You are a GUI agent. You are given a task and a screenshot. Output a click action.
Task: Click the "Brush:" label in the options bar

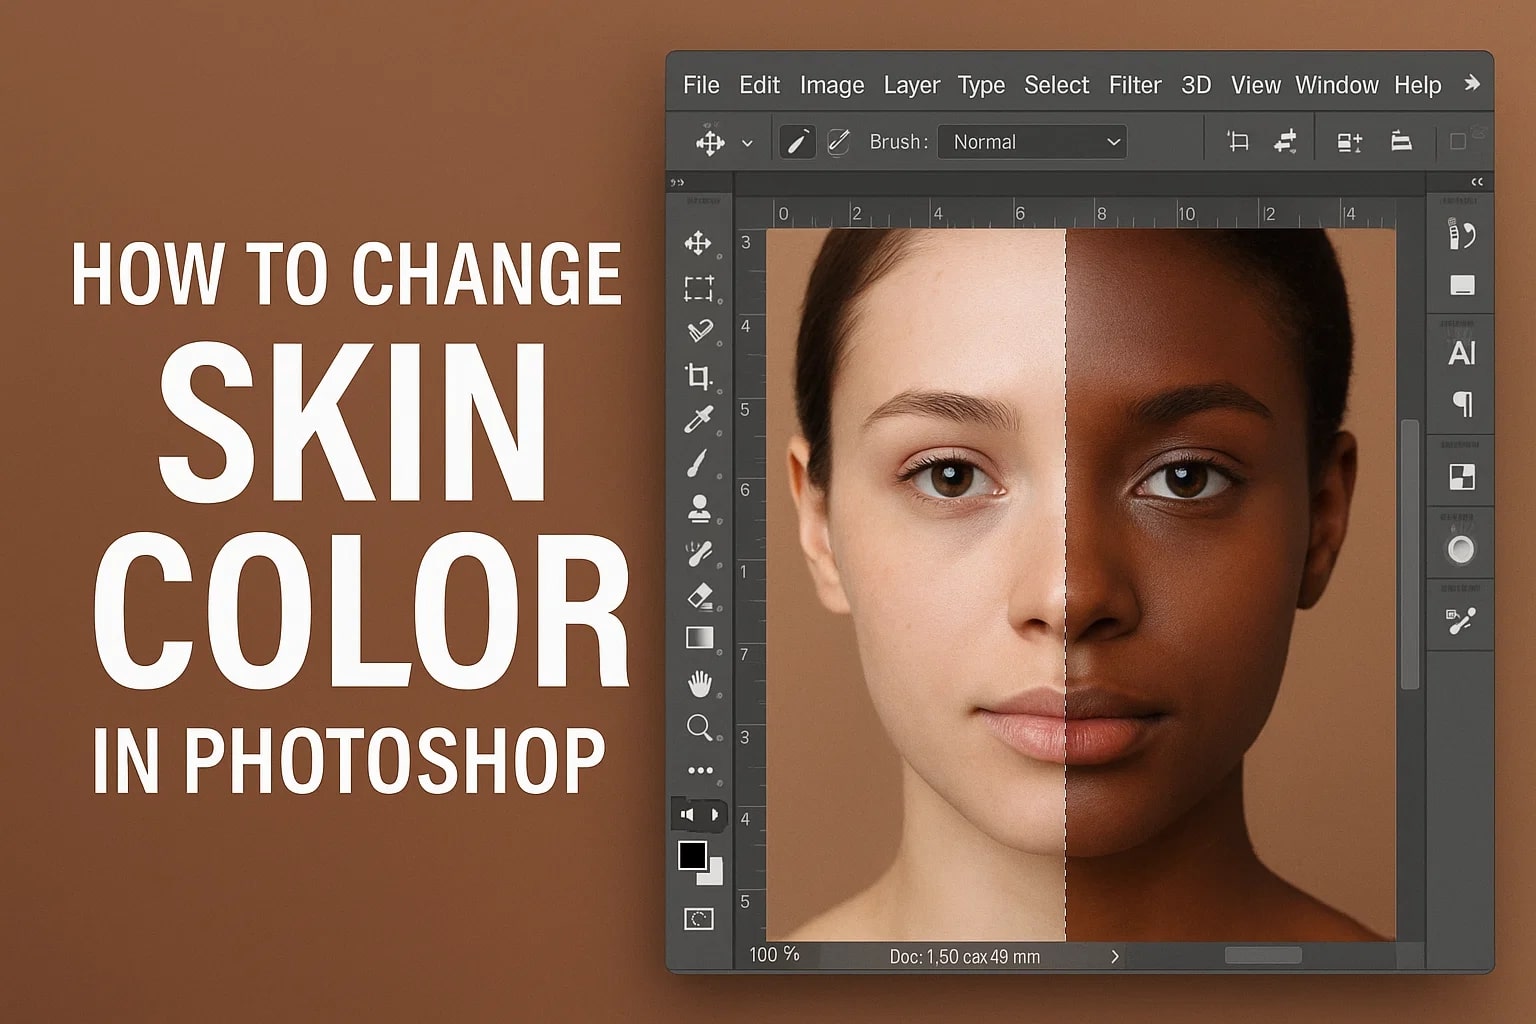coord(899,142)
